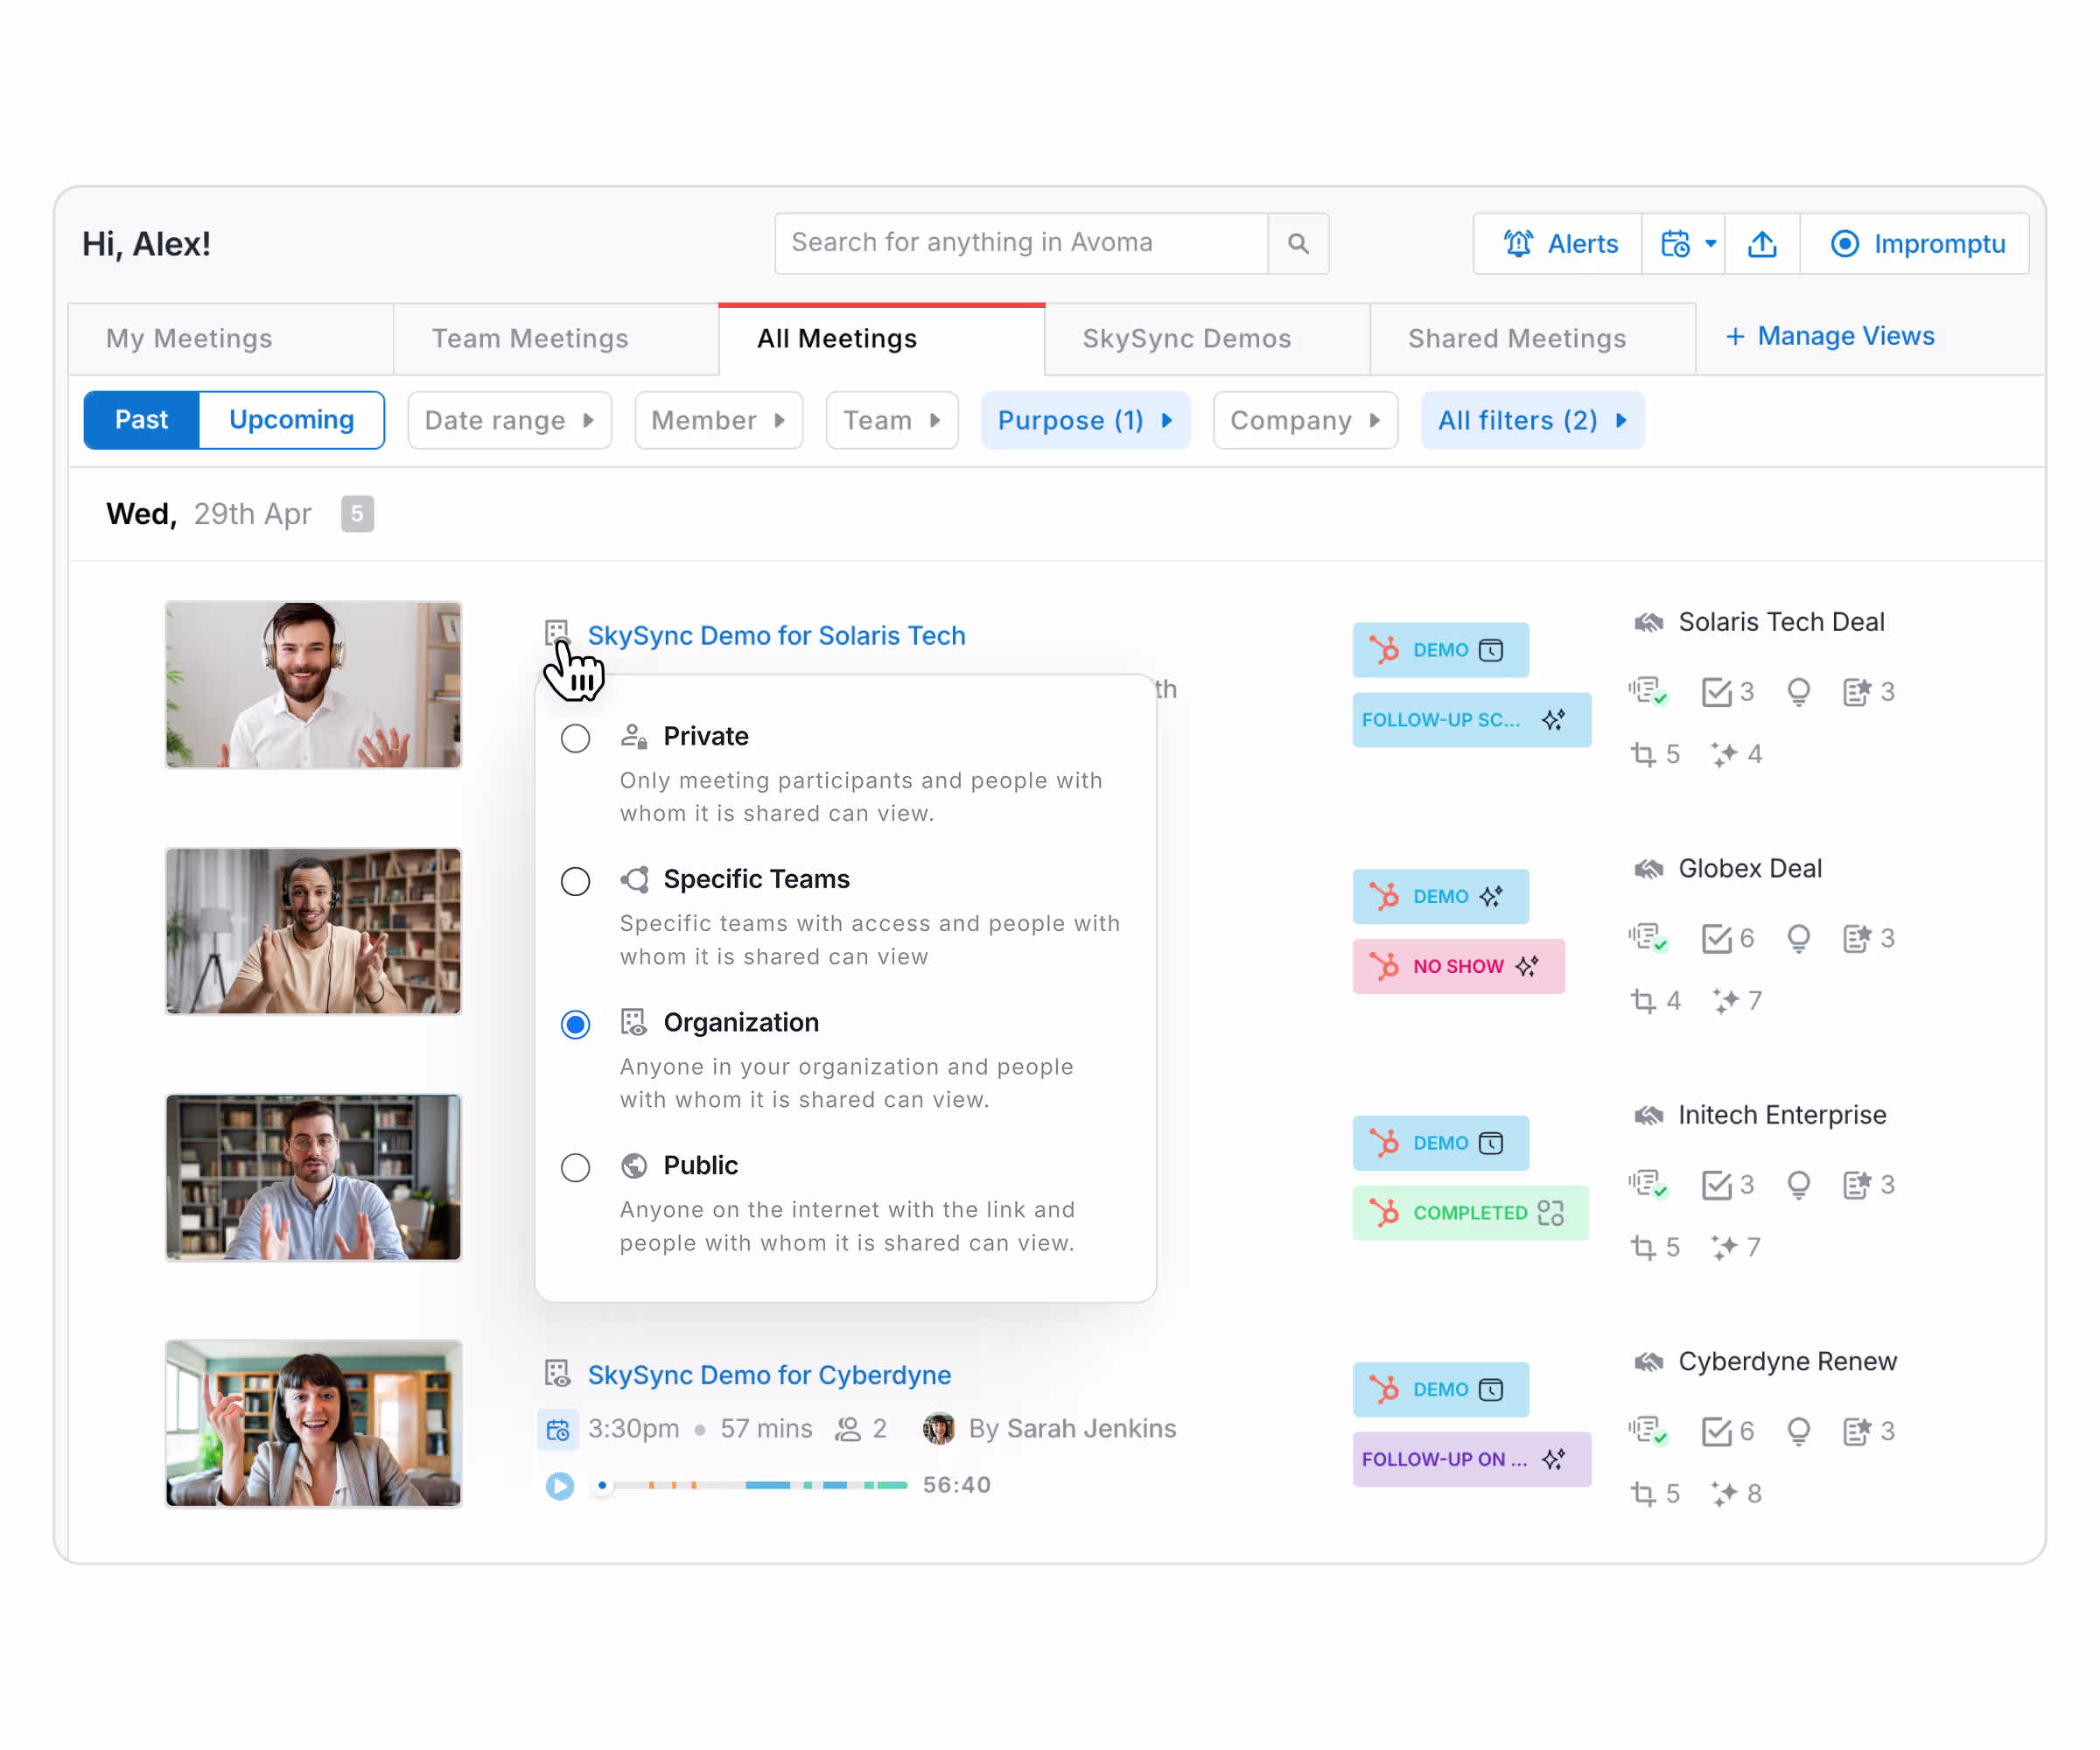Viewport: 2100px width, 1750px height.
Task: Toggle to Upcoming meetings
Action: [291, 420]
